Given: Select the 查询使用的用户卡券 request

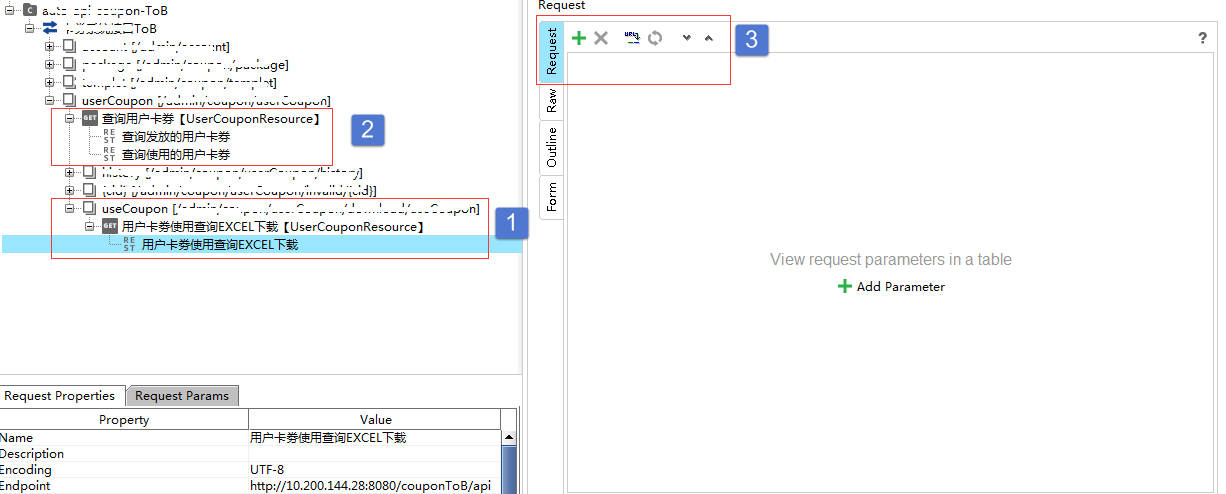Looking at the screenshot, I should 175,155.
